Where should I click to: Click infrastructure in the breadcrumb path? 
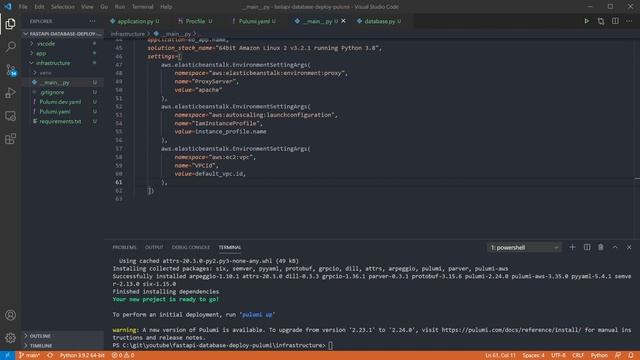pos(127,34)
